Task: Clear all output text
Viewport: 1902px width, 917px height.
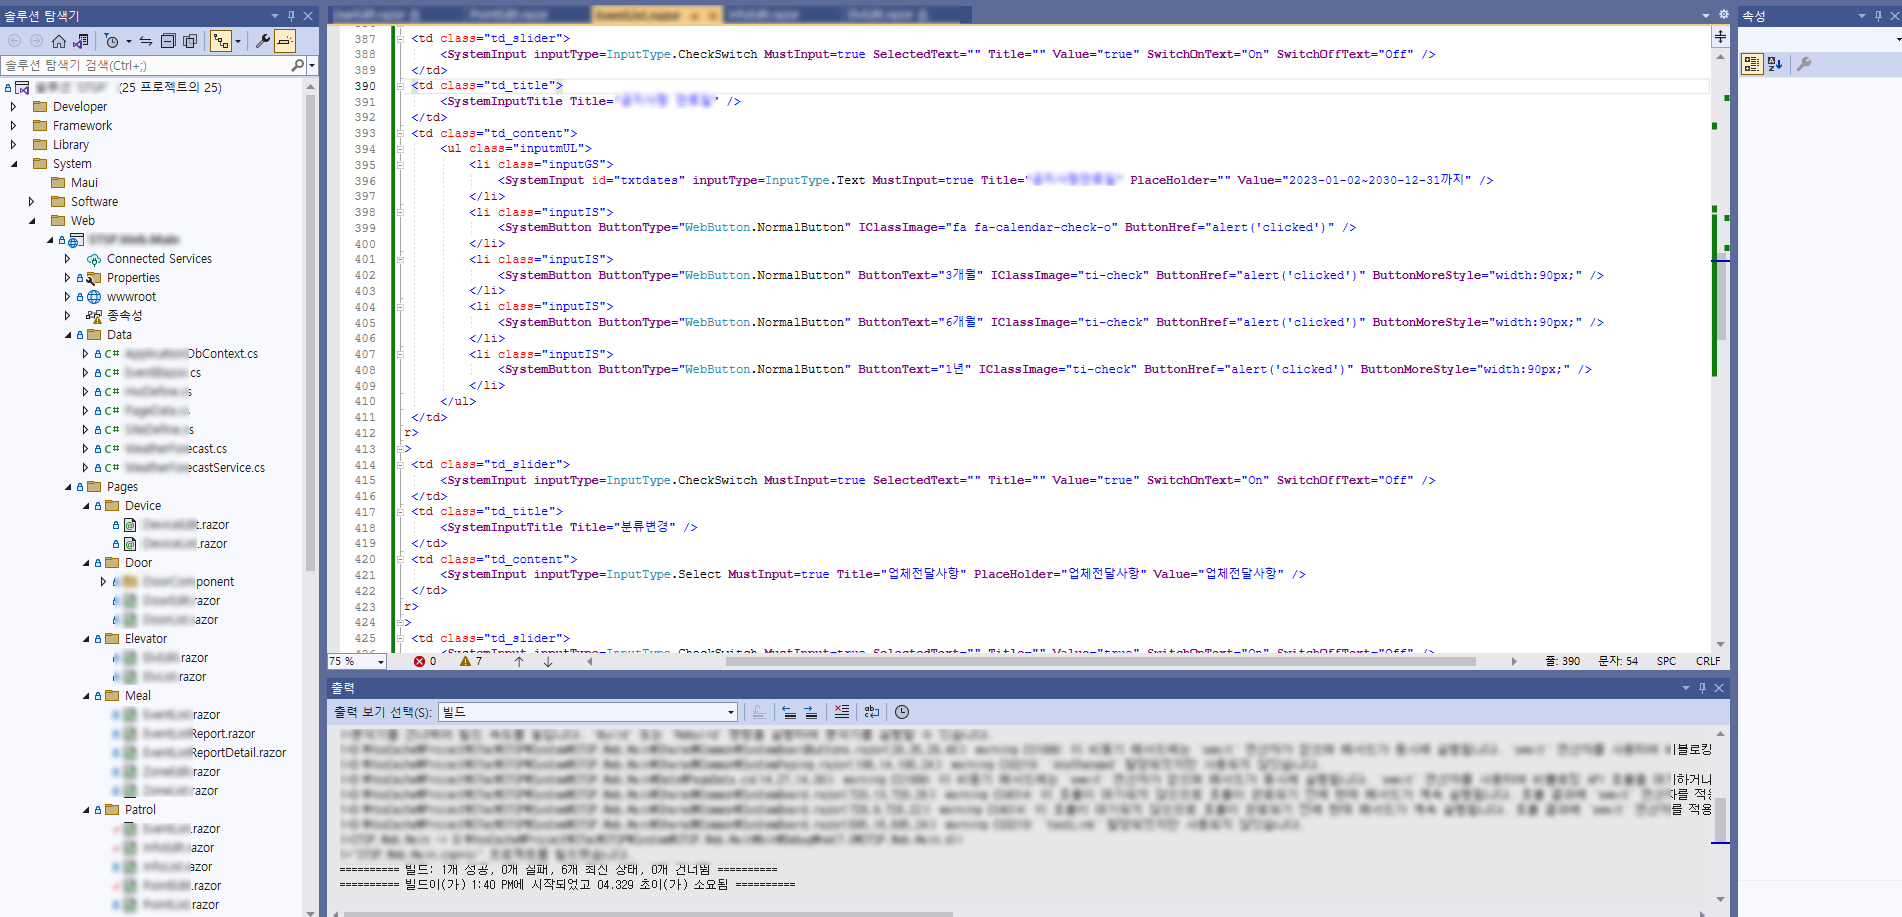Action: click(x=842, y=712)
